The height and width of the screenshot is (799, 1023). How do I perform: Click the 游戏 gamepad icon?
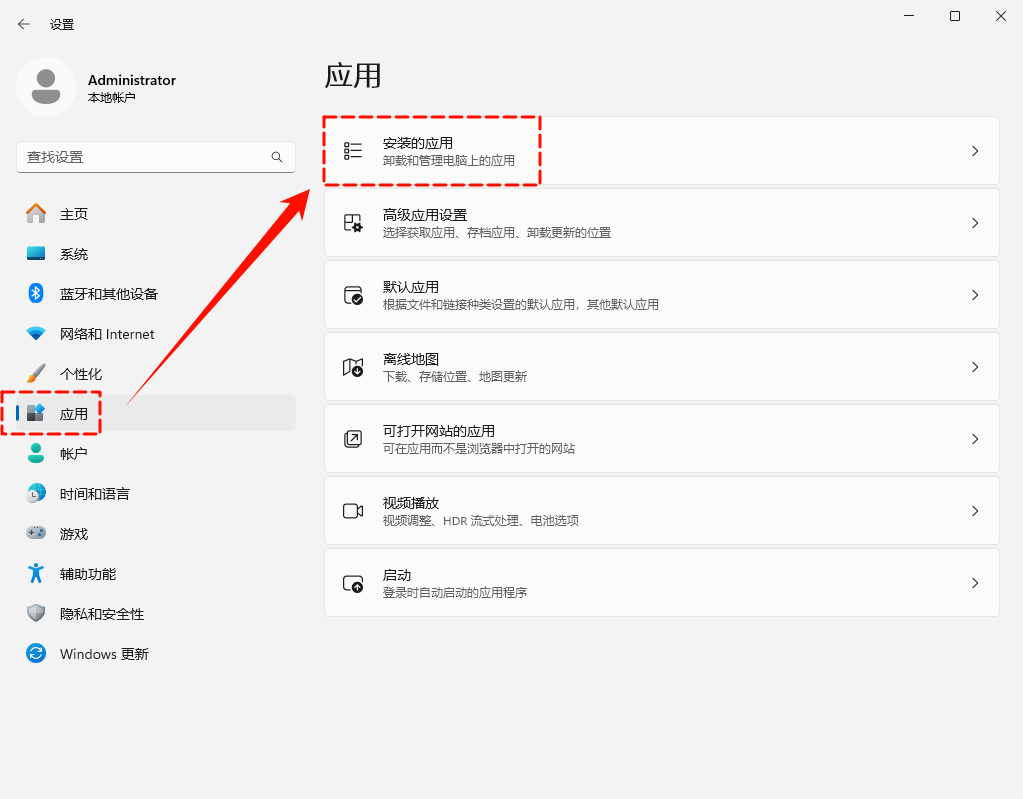click(x=36, y=533)
